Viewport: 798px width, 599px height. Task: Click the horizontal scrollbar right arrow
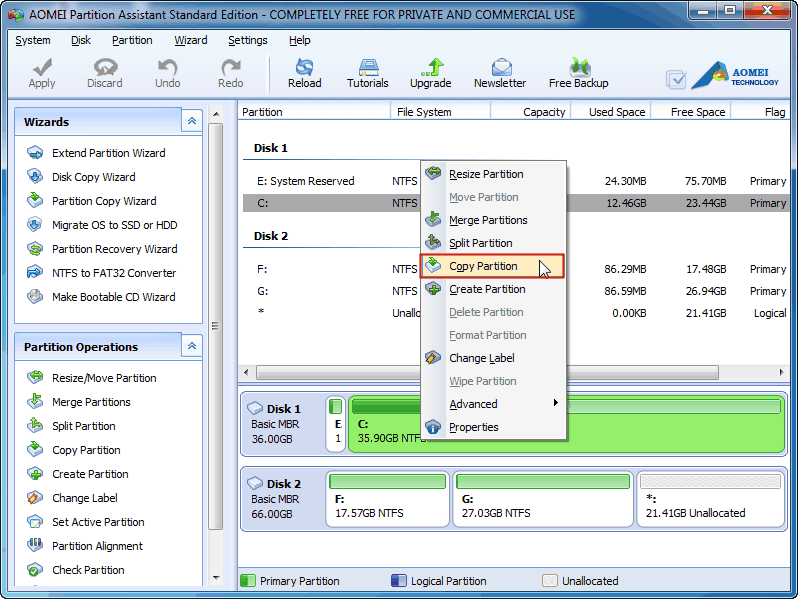pyautogui.click(x=781, y=373)
